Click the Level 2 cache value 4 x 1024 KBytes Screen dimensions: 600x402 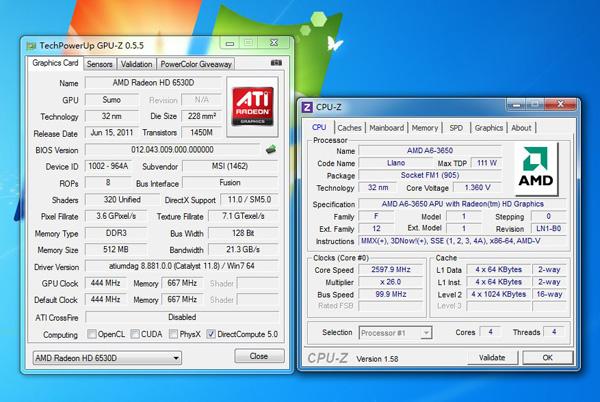(x=499, y=294)
